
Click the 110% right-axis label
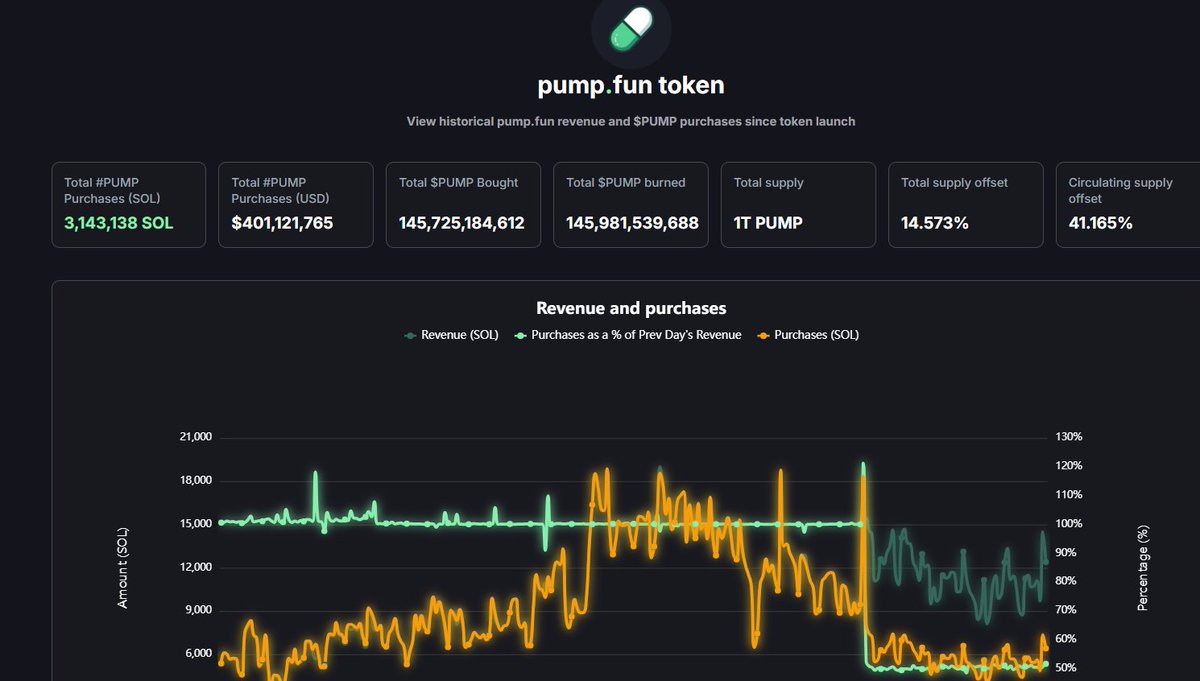1069,495
